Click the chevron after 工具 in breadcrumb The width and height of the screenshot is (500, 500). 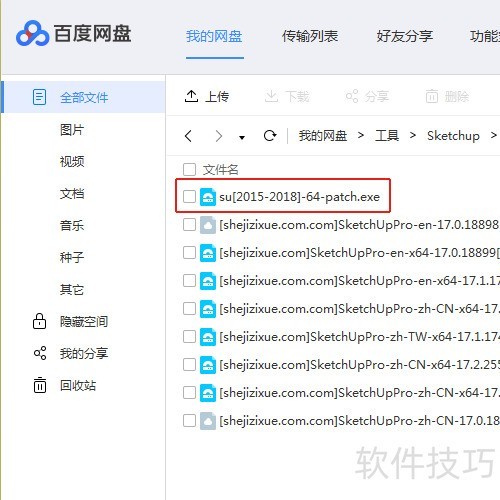[413, 135]
